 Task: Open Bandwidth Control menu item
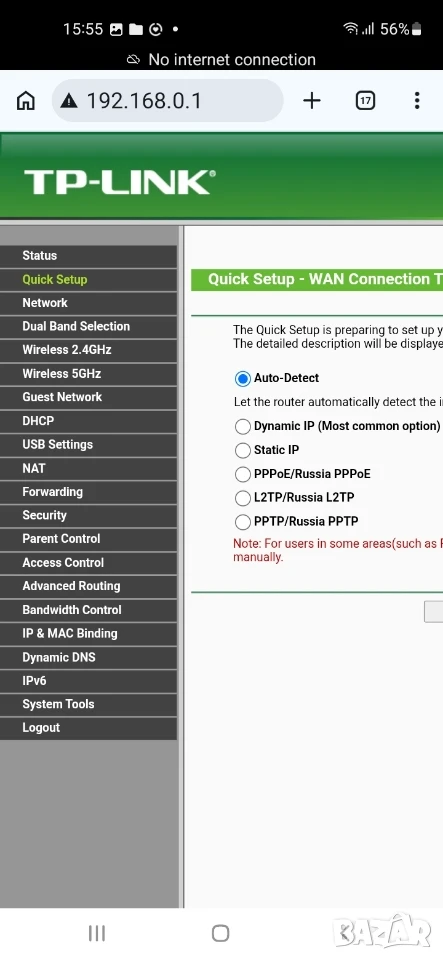[88, 610]
